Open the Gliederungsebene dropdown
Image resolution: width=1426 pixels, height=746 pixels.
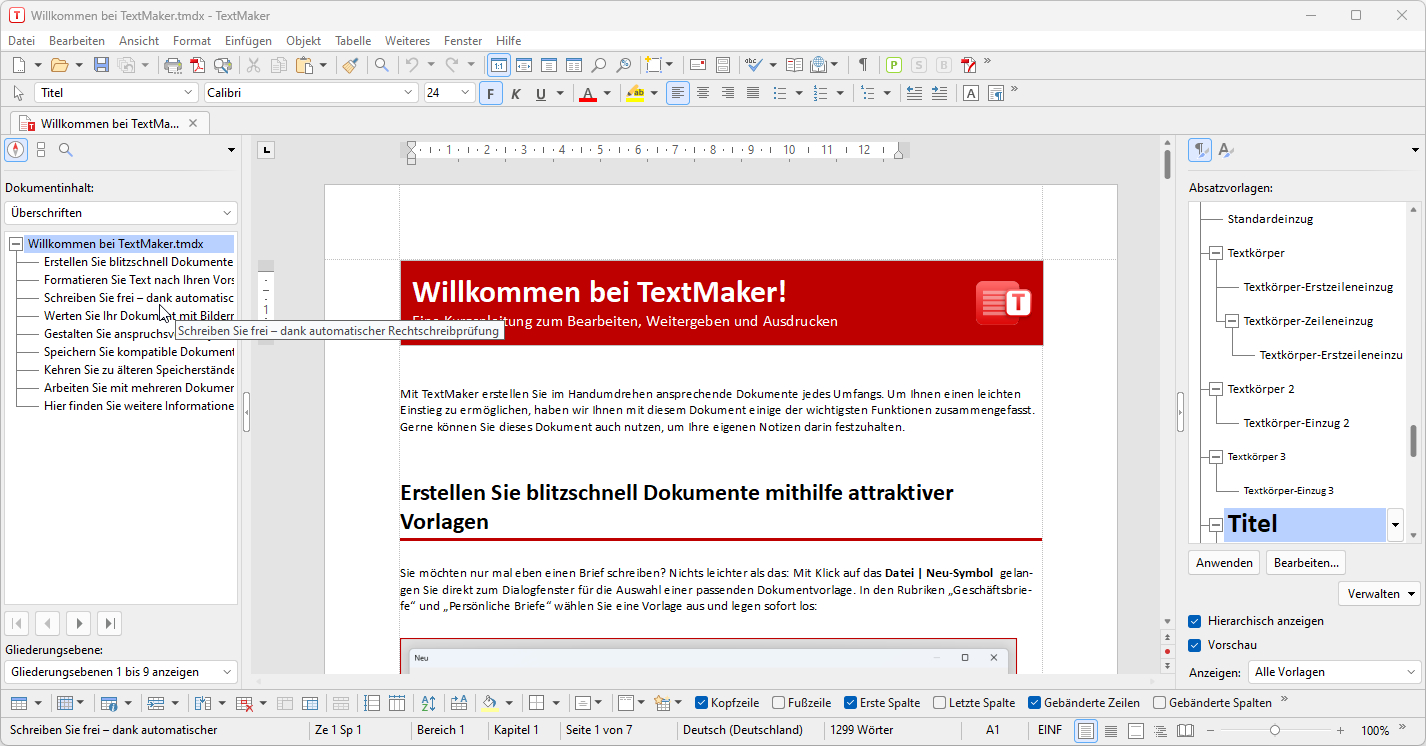click(120, 672)
